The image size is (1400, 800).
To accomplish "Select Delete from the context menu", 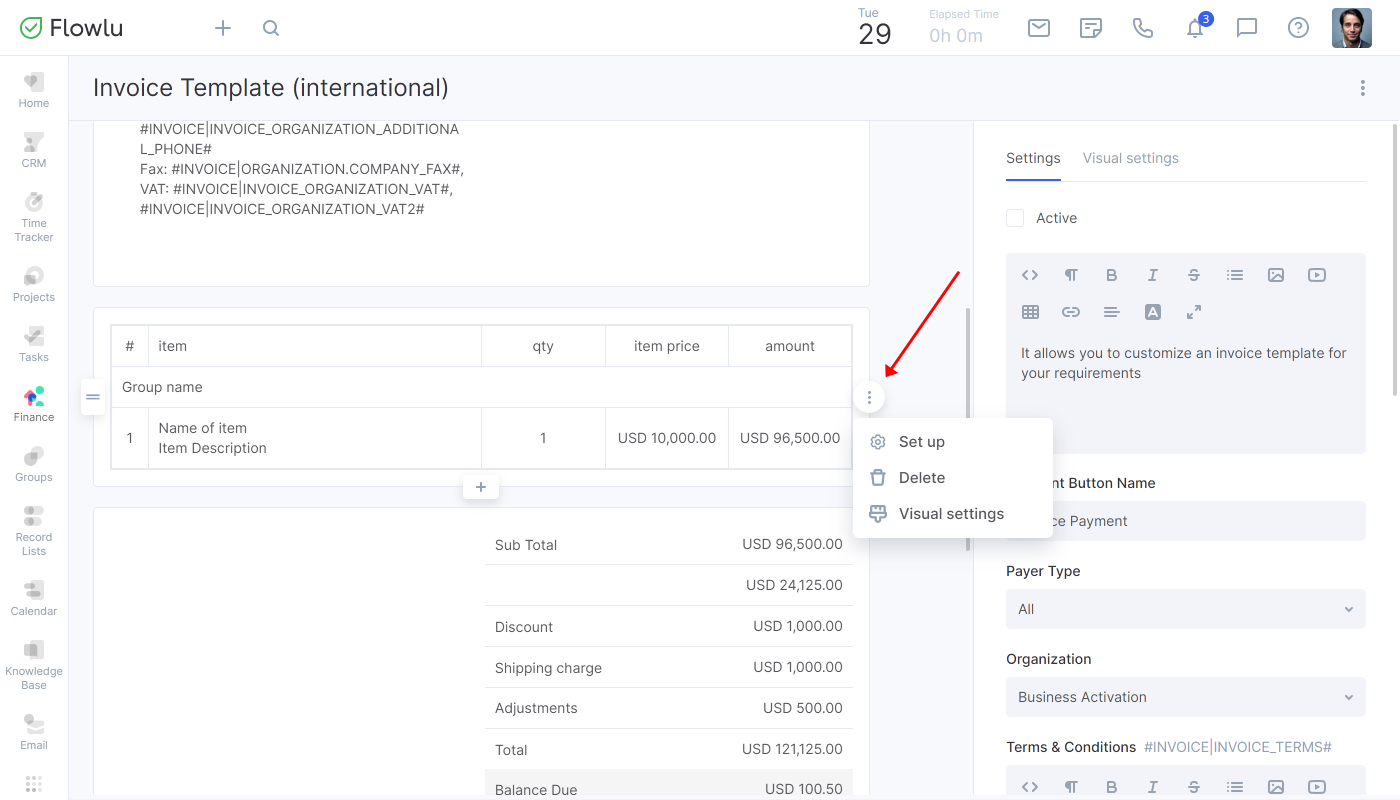I will [x=921, y=478].
